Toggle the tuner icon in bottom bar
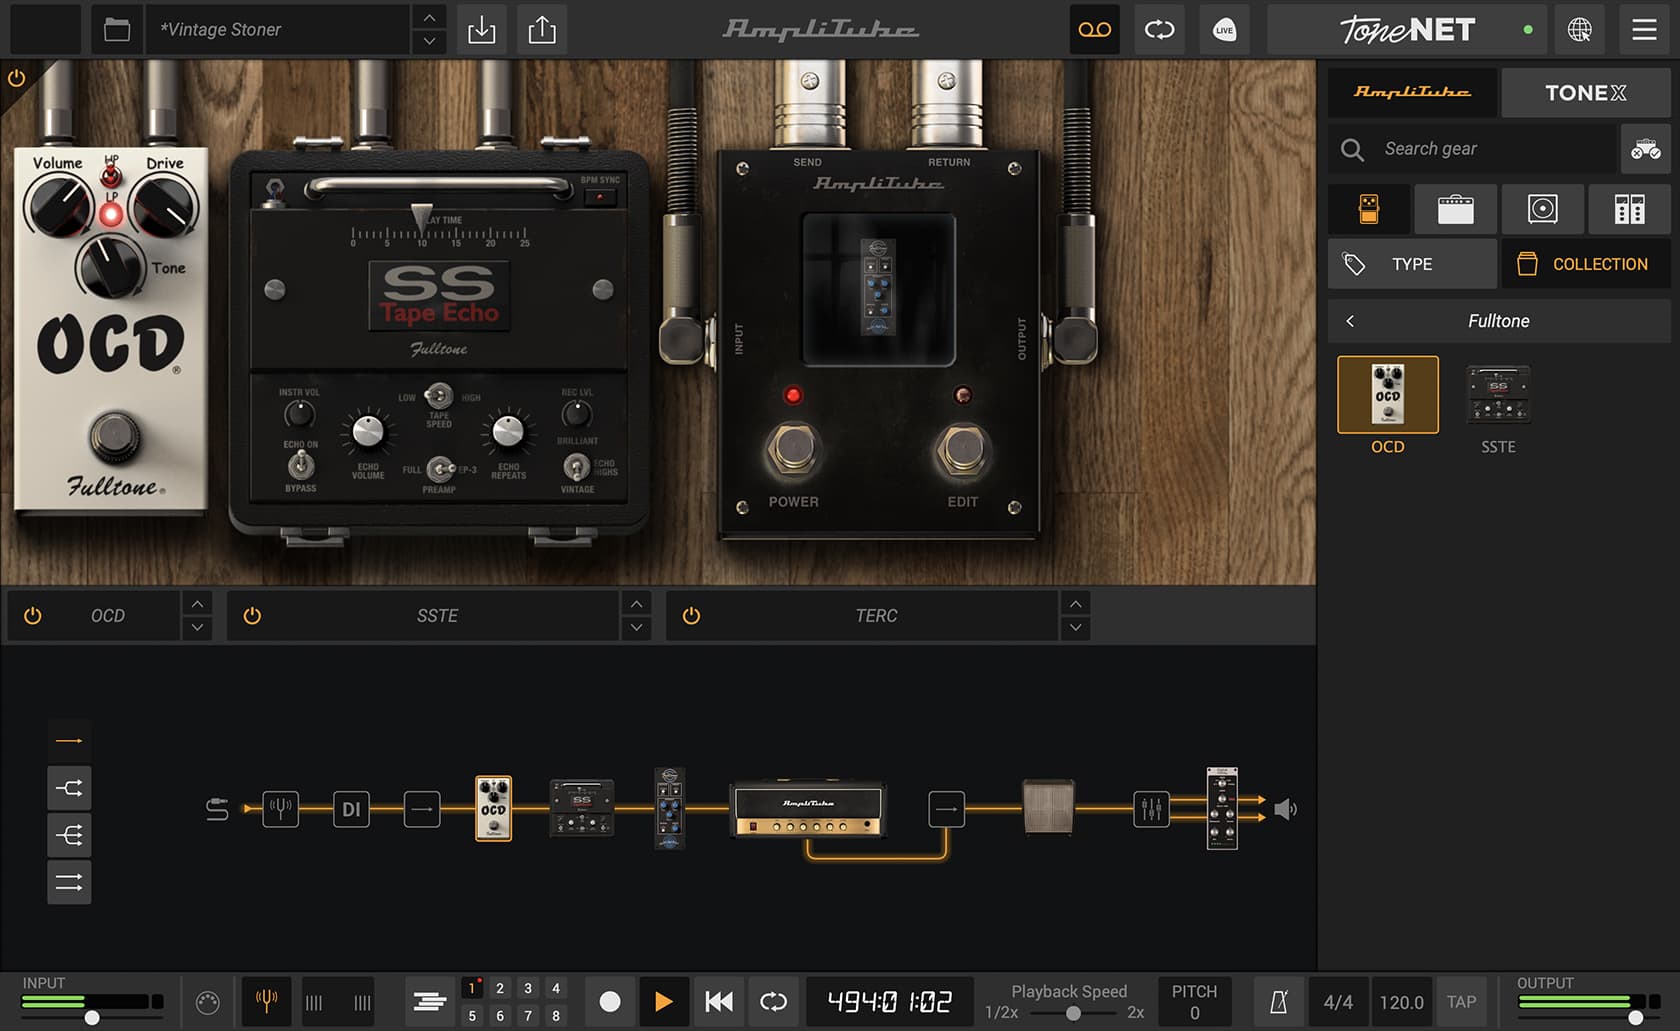This screenshot has width=1680, height=1031. [x=266, y=1001]
